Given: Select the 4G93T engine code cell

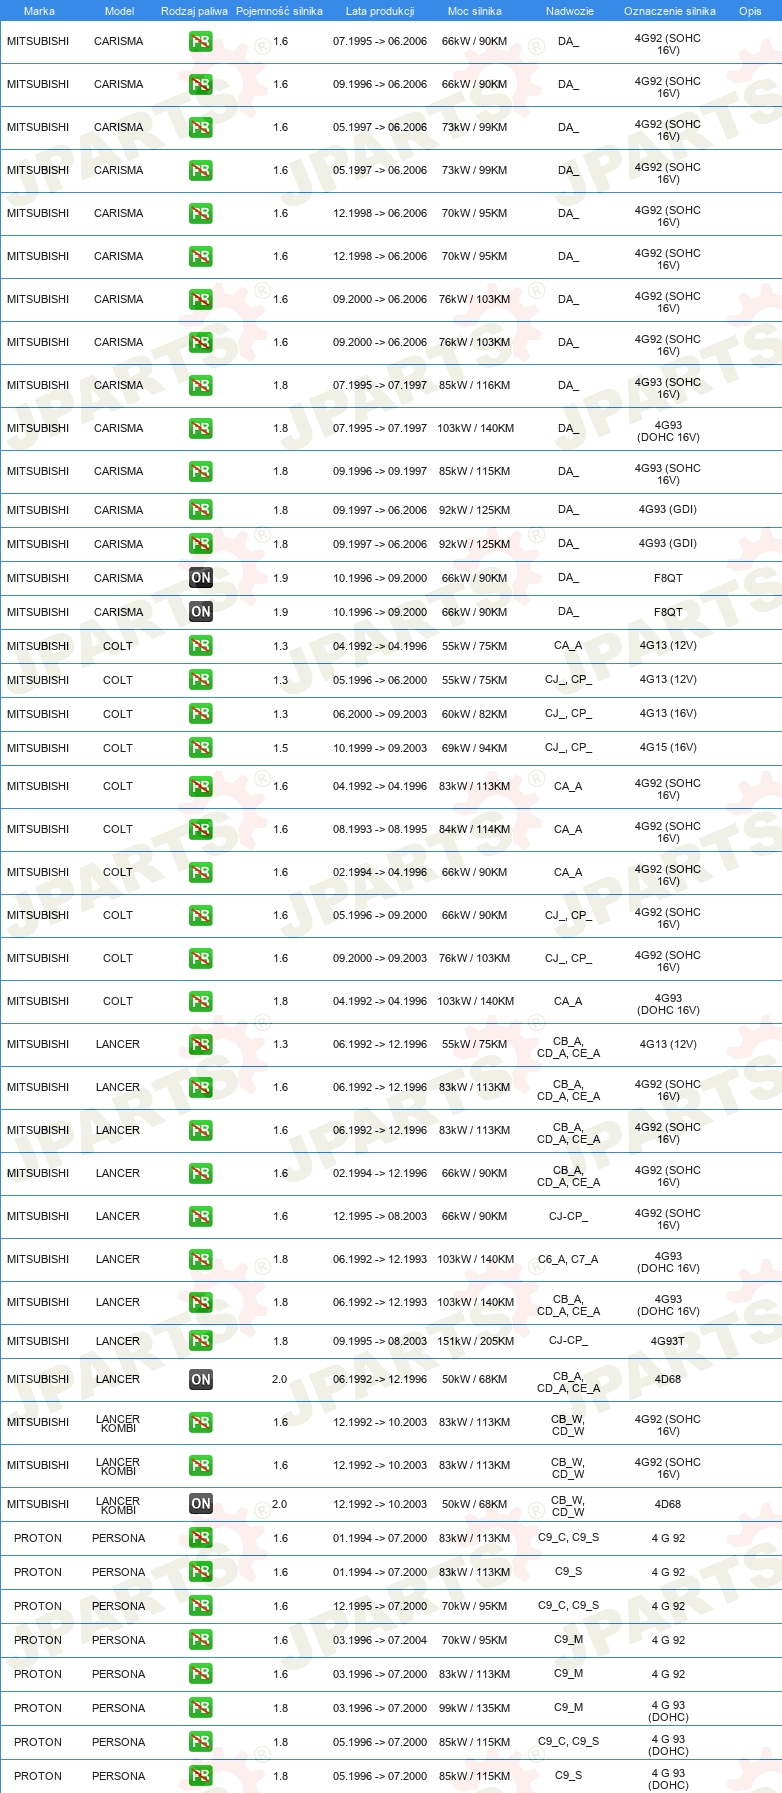Looking at the screenshot, I should click(668, 1341).
